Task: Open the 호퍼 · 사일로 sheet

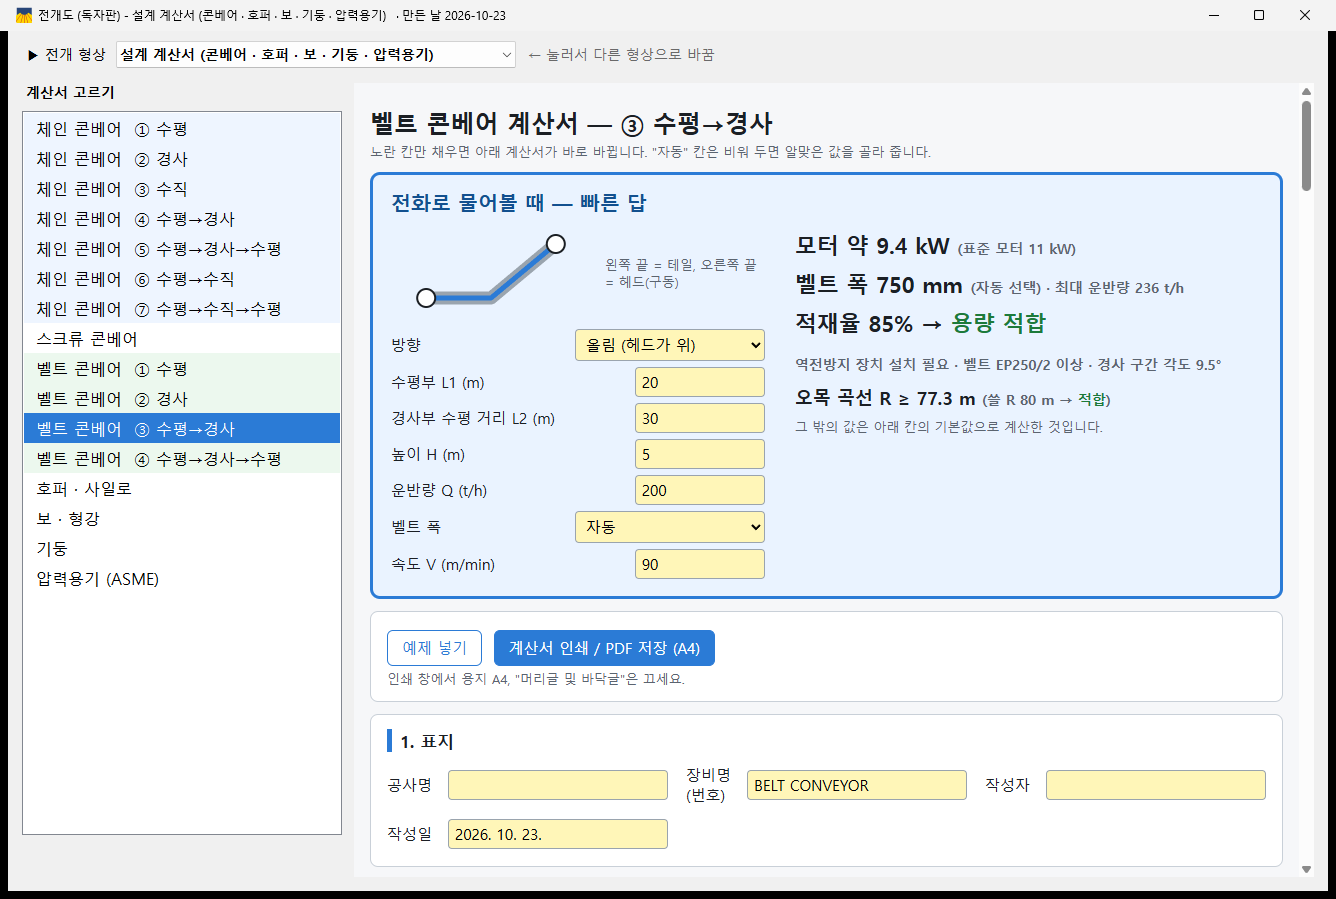Action: [182, 489]
